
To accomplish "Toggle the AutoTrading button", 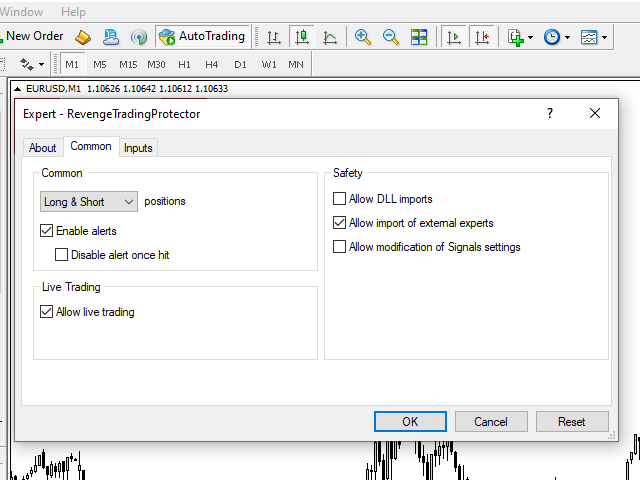I will tap(202, 36).
